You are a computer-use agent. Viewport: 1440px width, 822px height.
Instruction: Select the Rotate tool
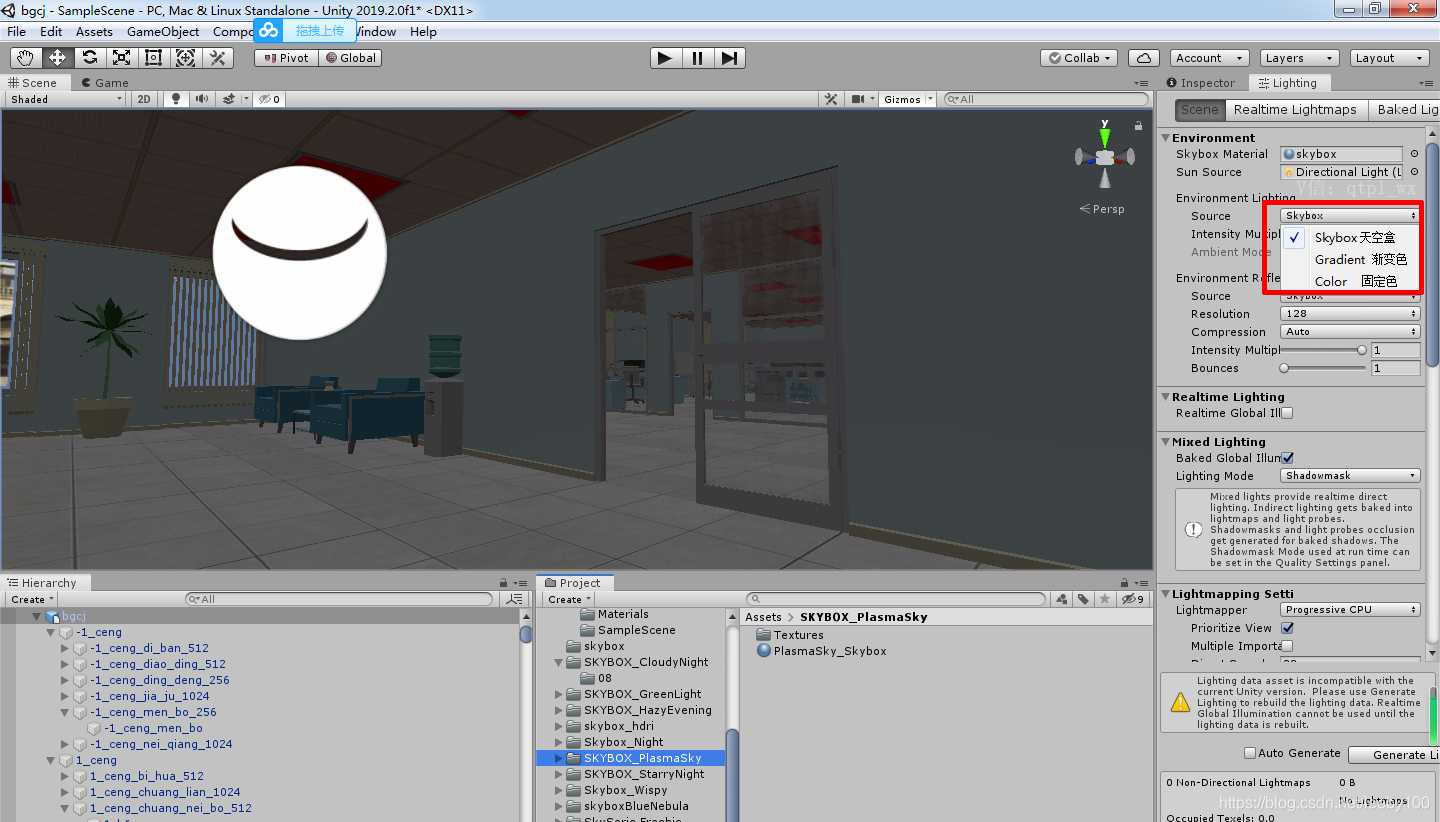coord(89,58)
